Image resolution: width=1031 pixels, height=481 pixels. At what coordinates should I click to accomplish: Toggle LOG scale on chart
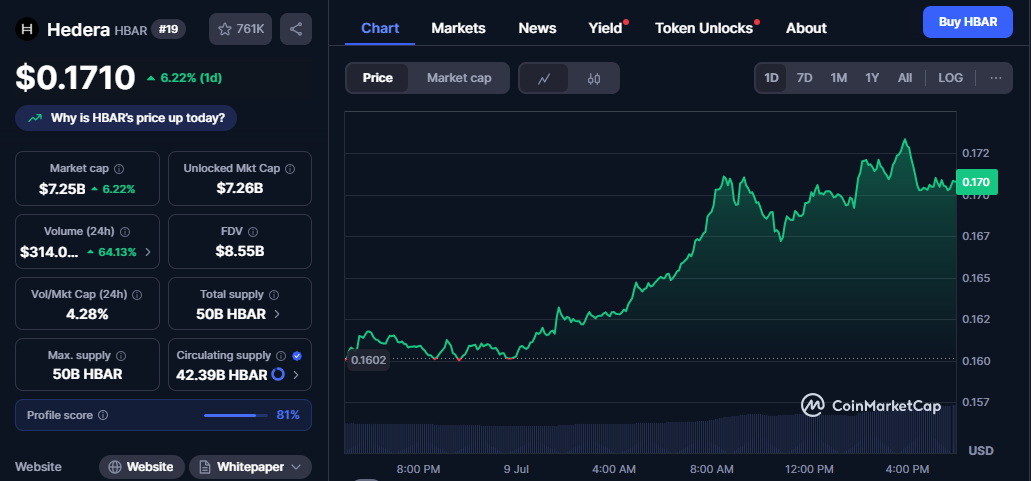[x=950, y=78]
